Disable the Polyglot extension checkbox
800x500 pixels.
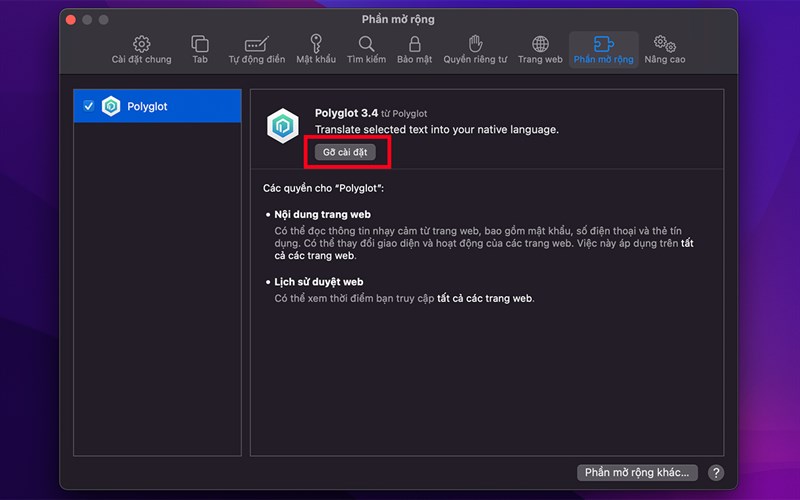[x=89, y=106]
